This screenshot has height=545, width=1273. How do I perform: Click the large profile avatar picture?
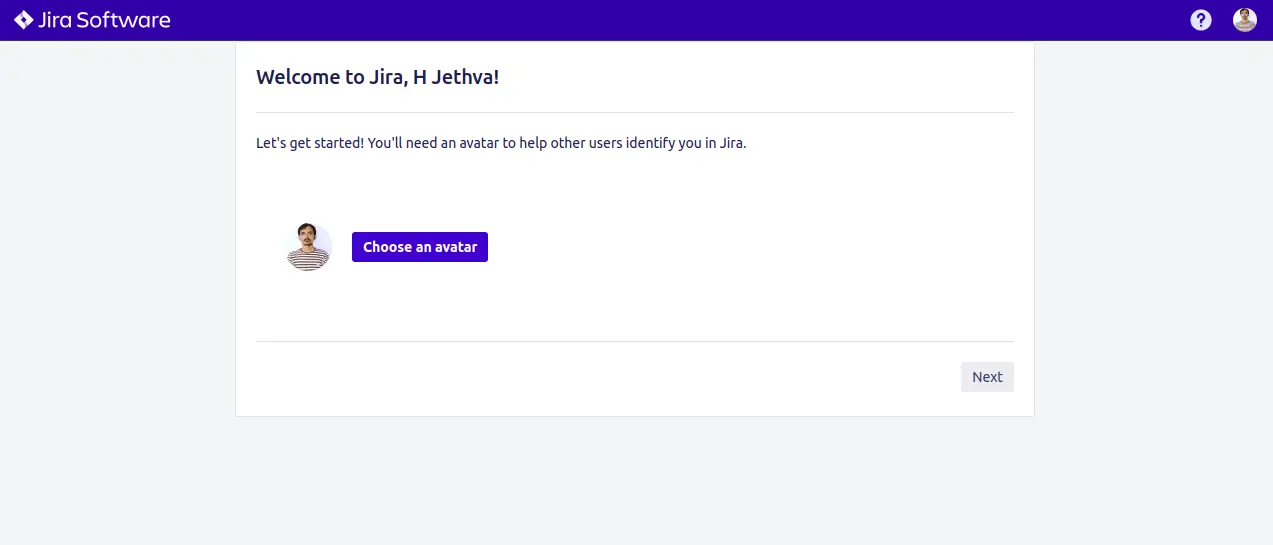coord(308,247)
